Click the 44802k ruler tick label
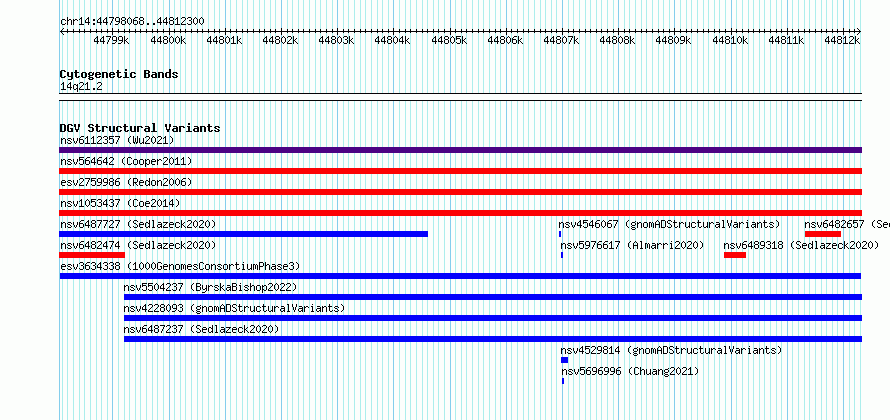 (280, 40)
